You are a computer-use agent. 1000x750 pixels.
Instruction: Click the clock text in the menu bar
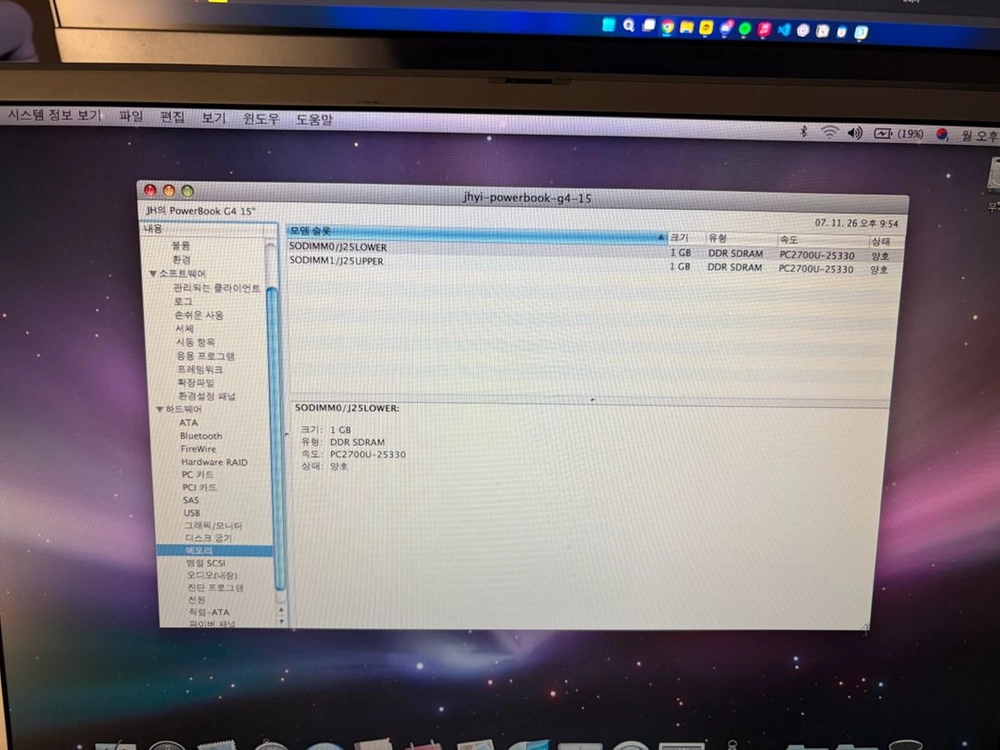(979, 136)
